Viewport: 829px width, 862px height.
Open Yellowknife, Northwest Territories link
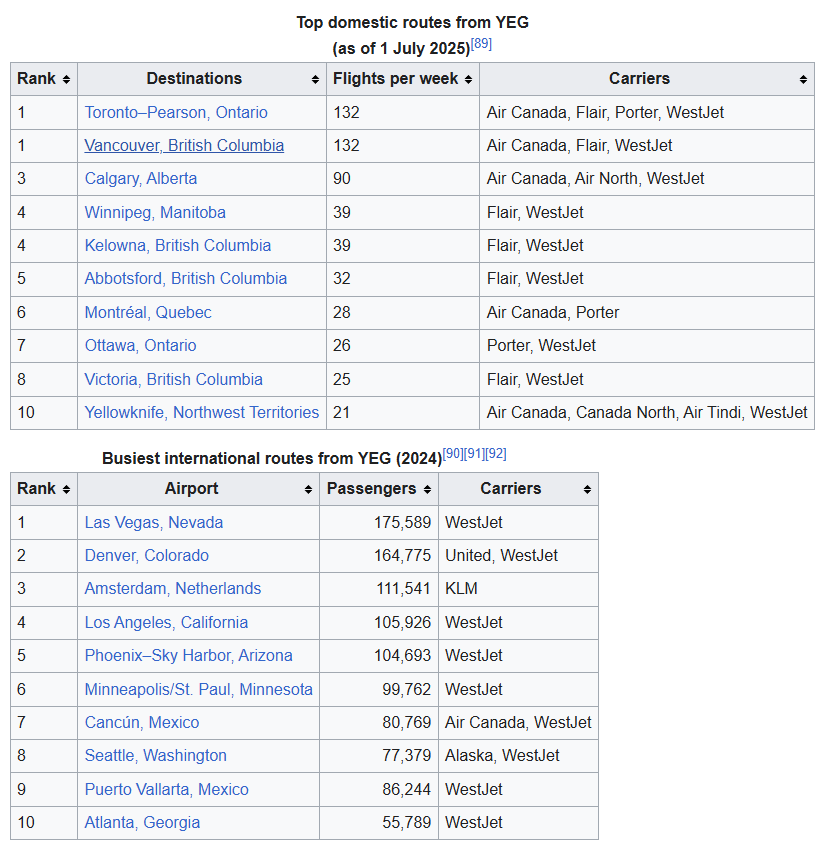click(x=201, y=412)
